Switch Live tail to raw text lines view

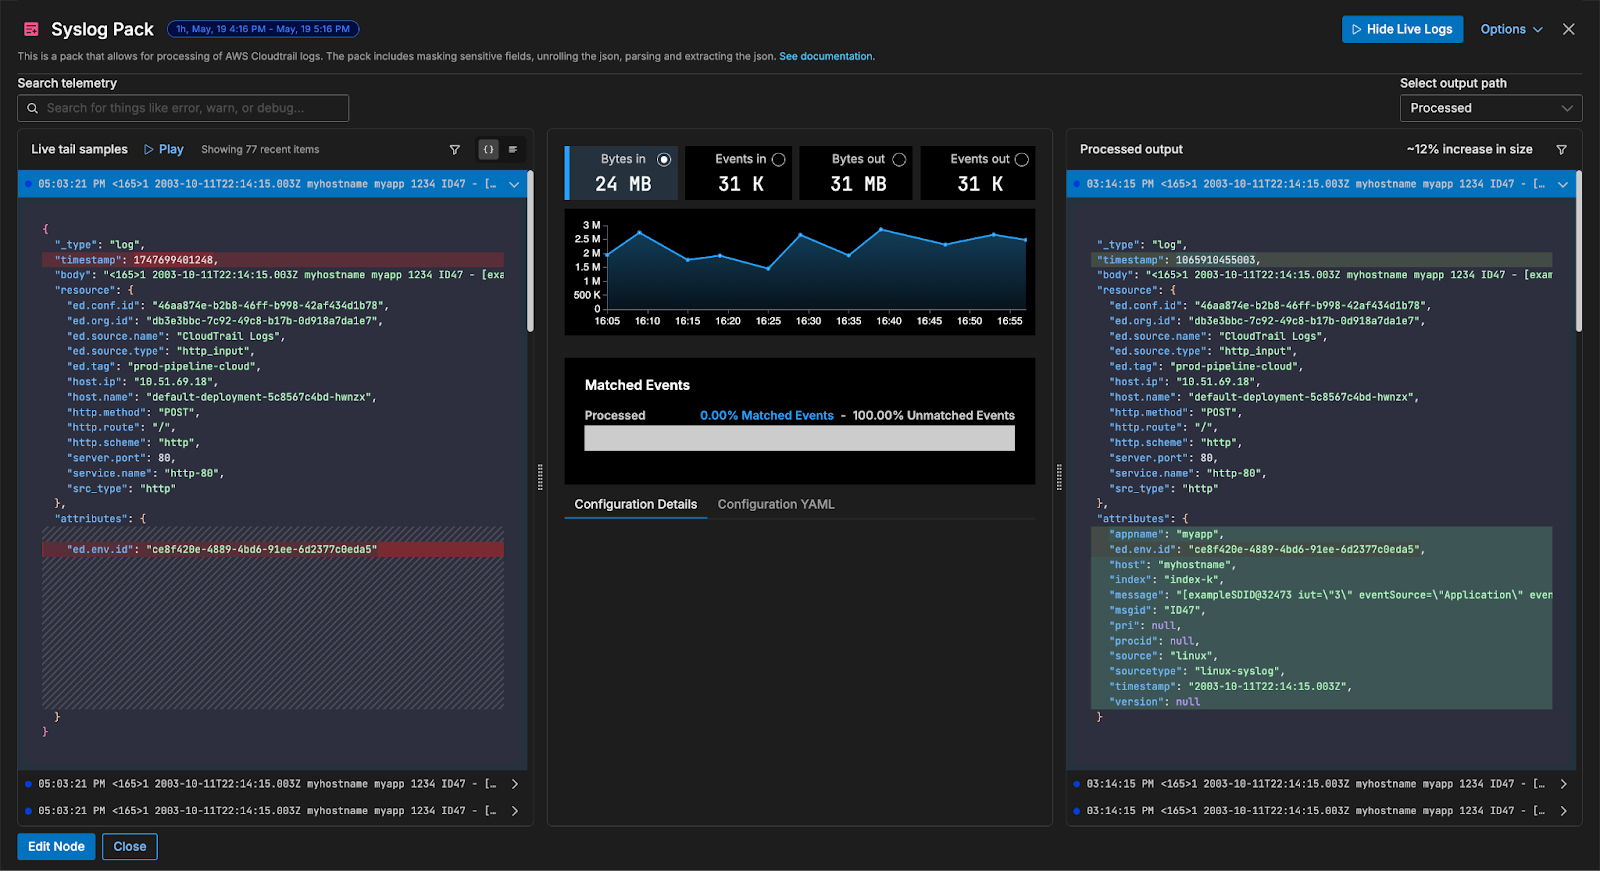(513, 150)
